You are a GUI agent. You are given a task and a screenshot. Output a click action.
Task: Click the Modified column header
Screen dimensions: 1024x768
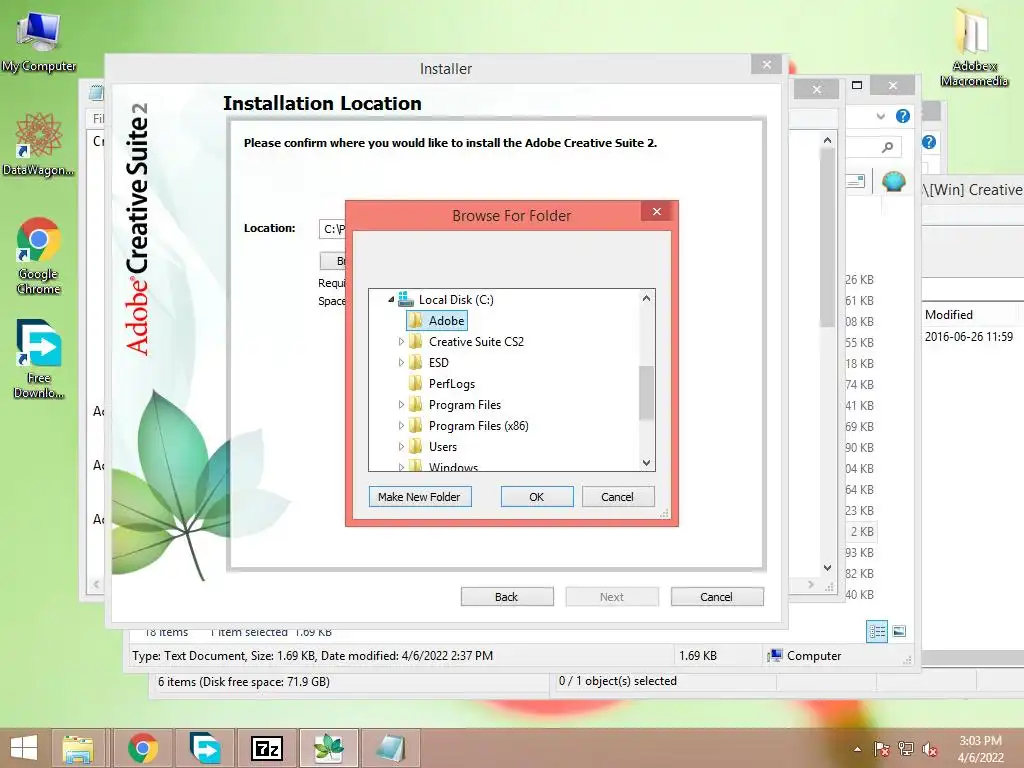click(949, 315)
